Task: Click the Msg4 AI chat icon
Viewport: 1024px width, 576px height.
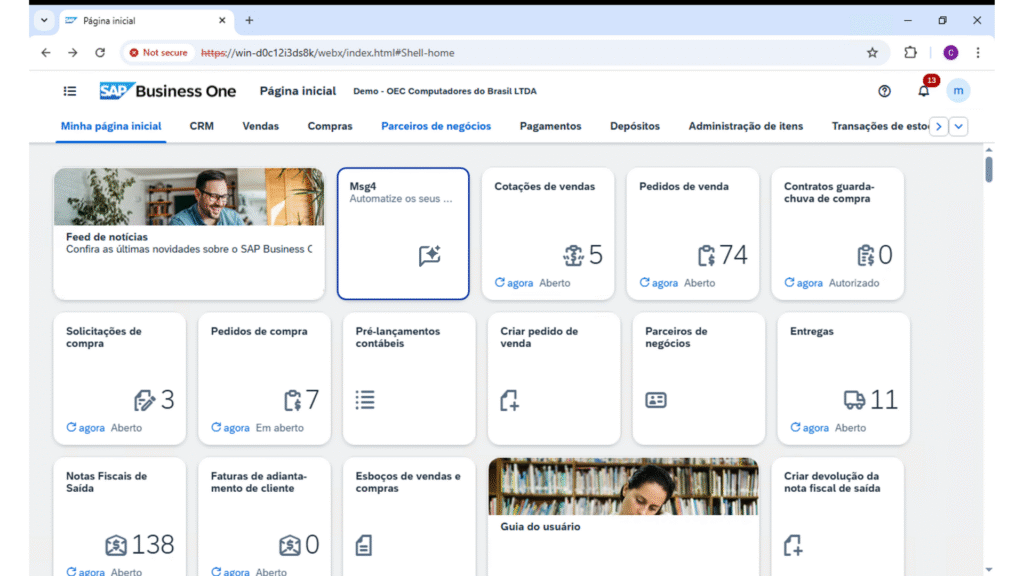Action: [x=429, y=256]
